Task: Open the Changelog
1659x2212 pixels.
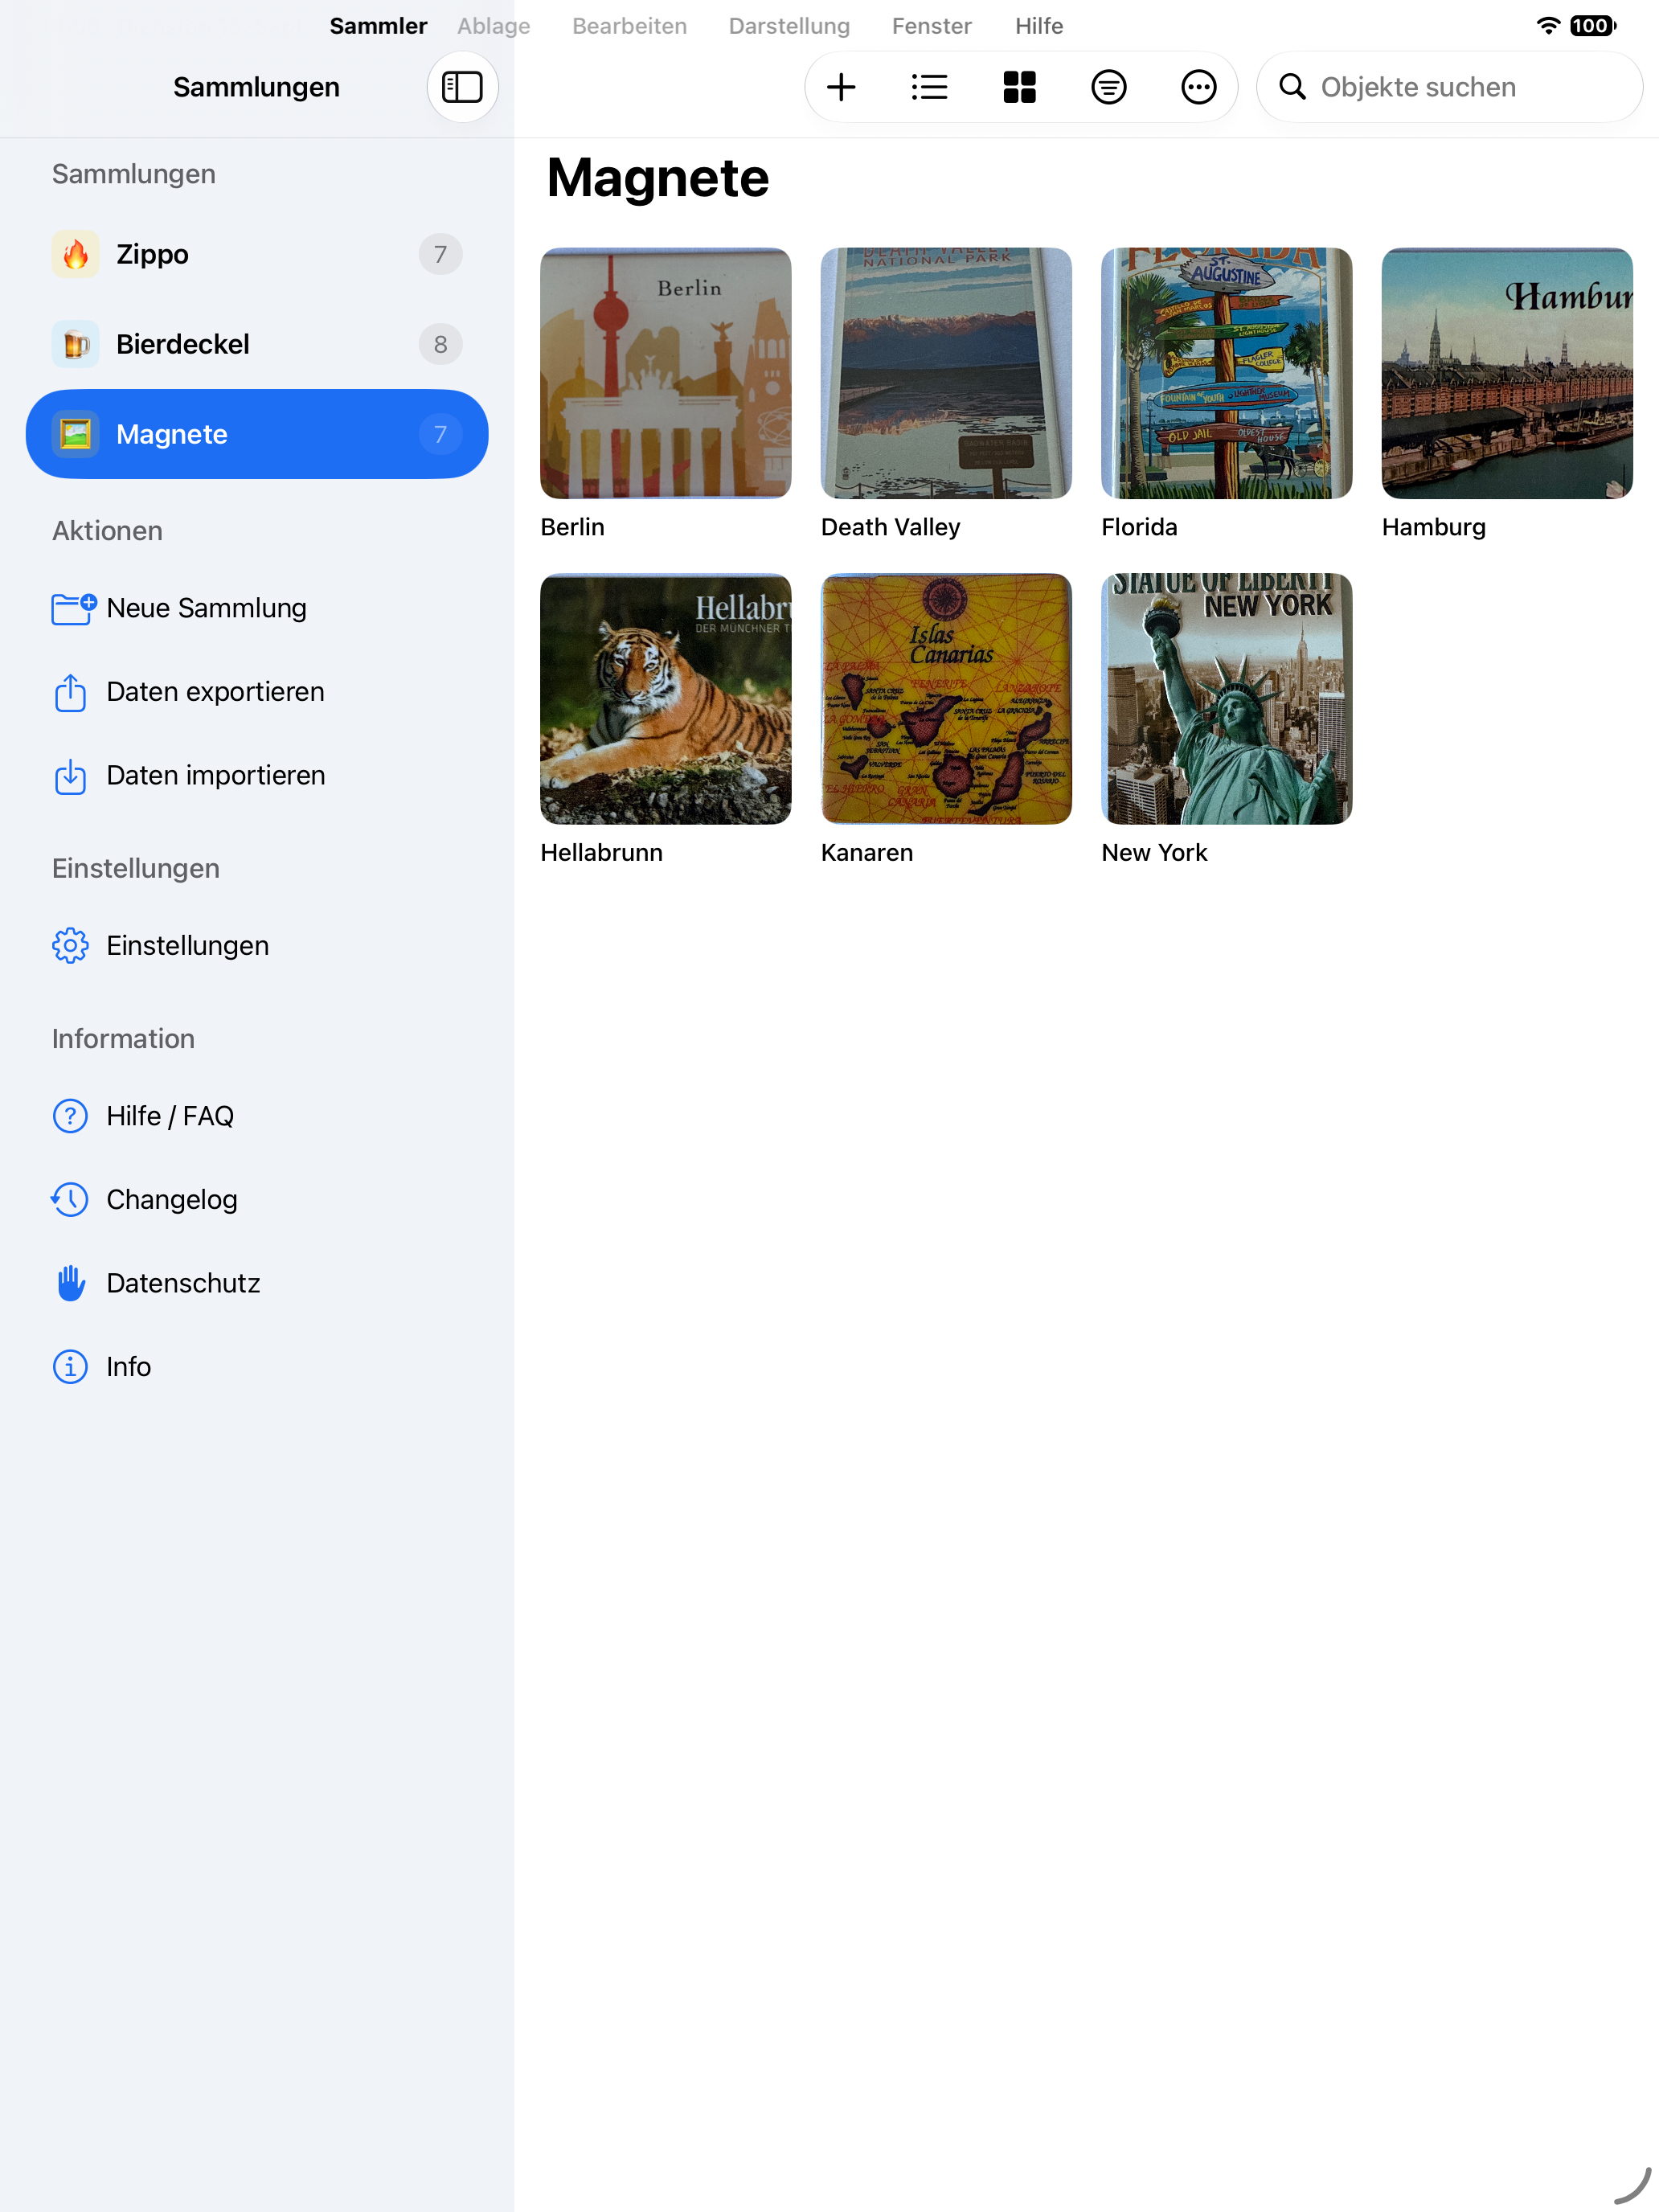Action: (257, 1199)
